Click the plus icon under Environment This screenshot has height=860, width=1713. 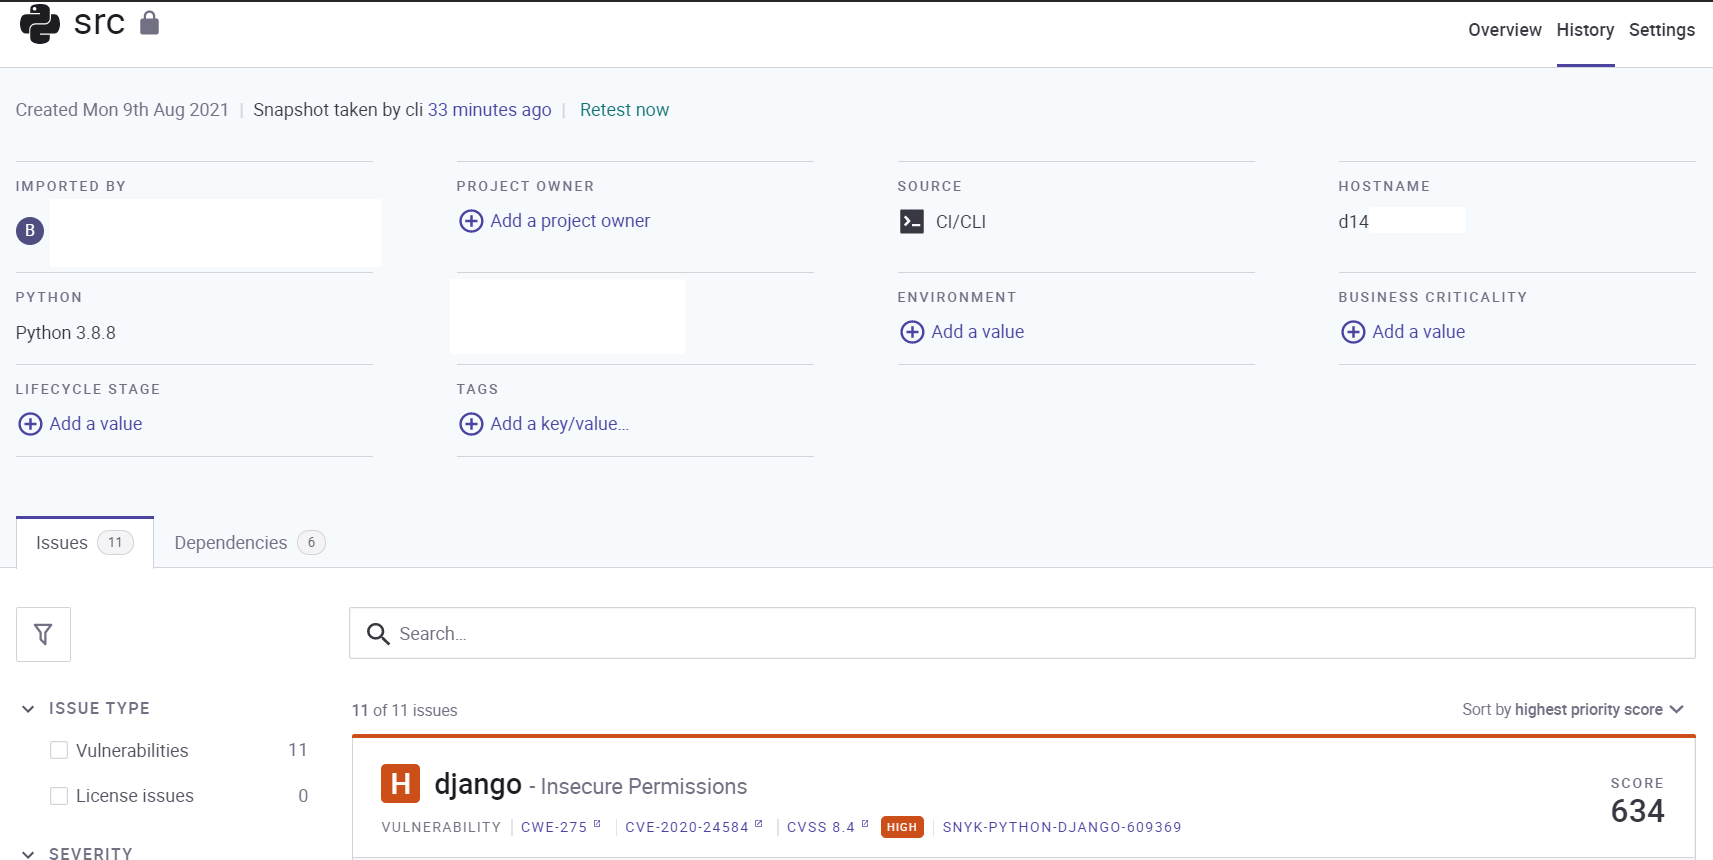(912, 332)
